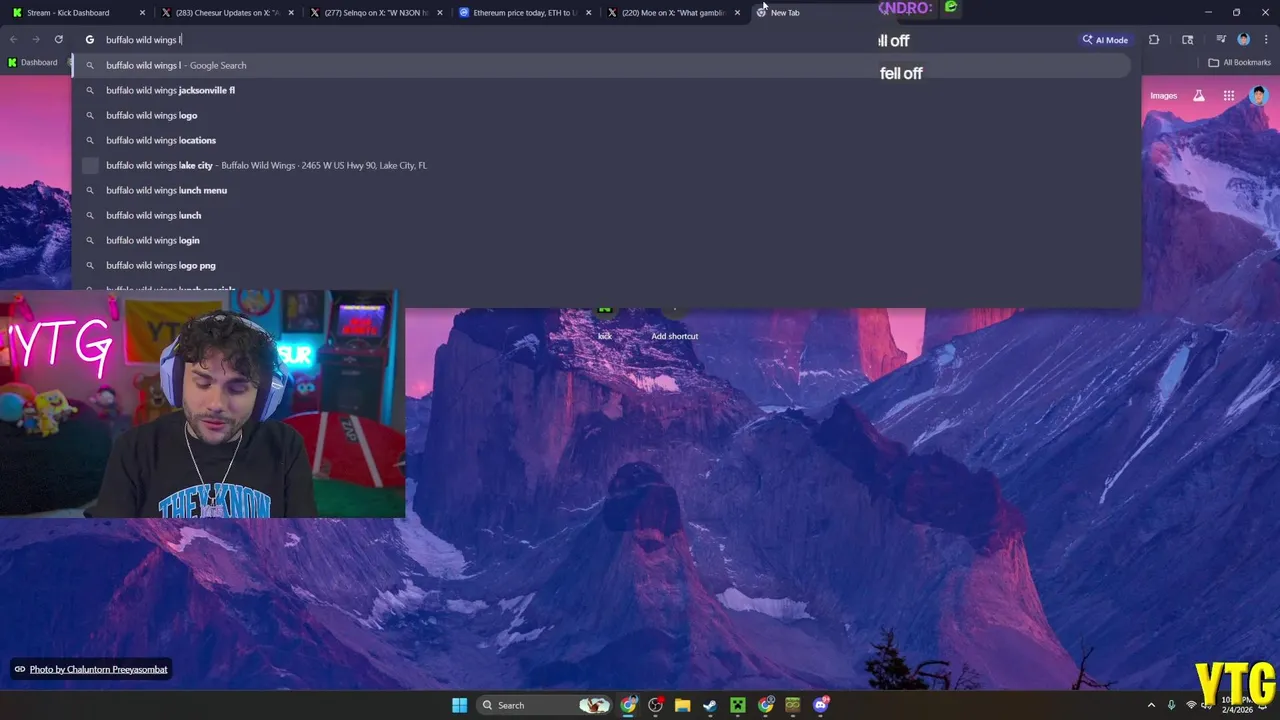Click the AI Mode button
The height and width of the screenshot is (720, 1280).
click(1105, 40)
